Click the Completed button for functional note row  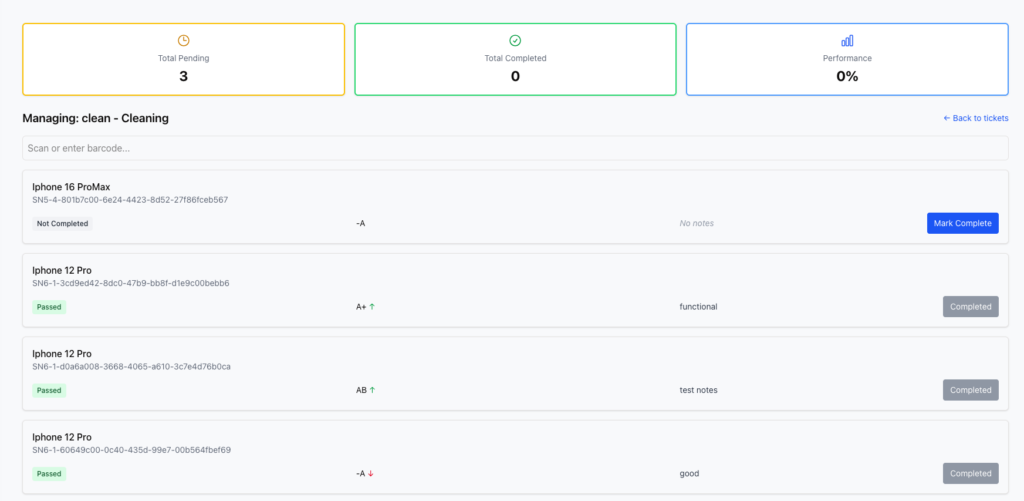click(970, 306)
